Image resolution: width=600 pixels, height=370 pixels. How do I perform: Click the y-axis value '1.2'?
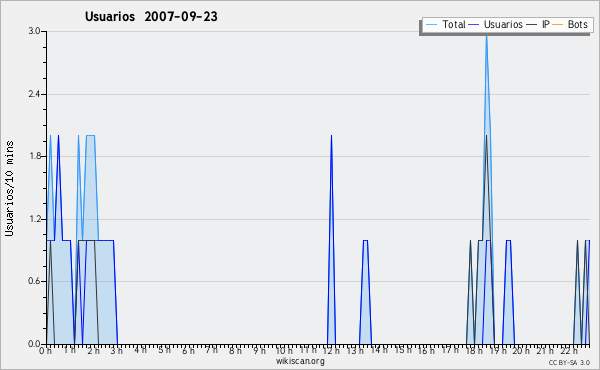tap(34, 219)
